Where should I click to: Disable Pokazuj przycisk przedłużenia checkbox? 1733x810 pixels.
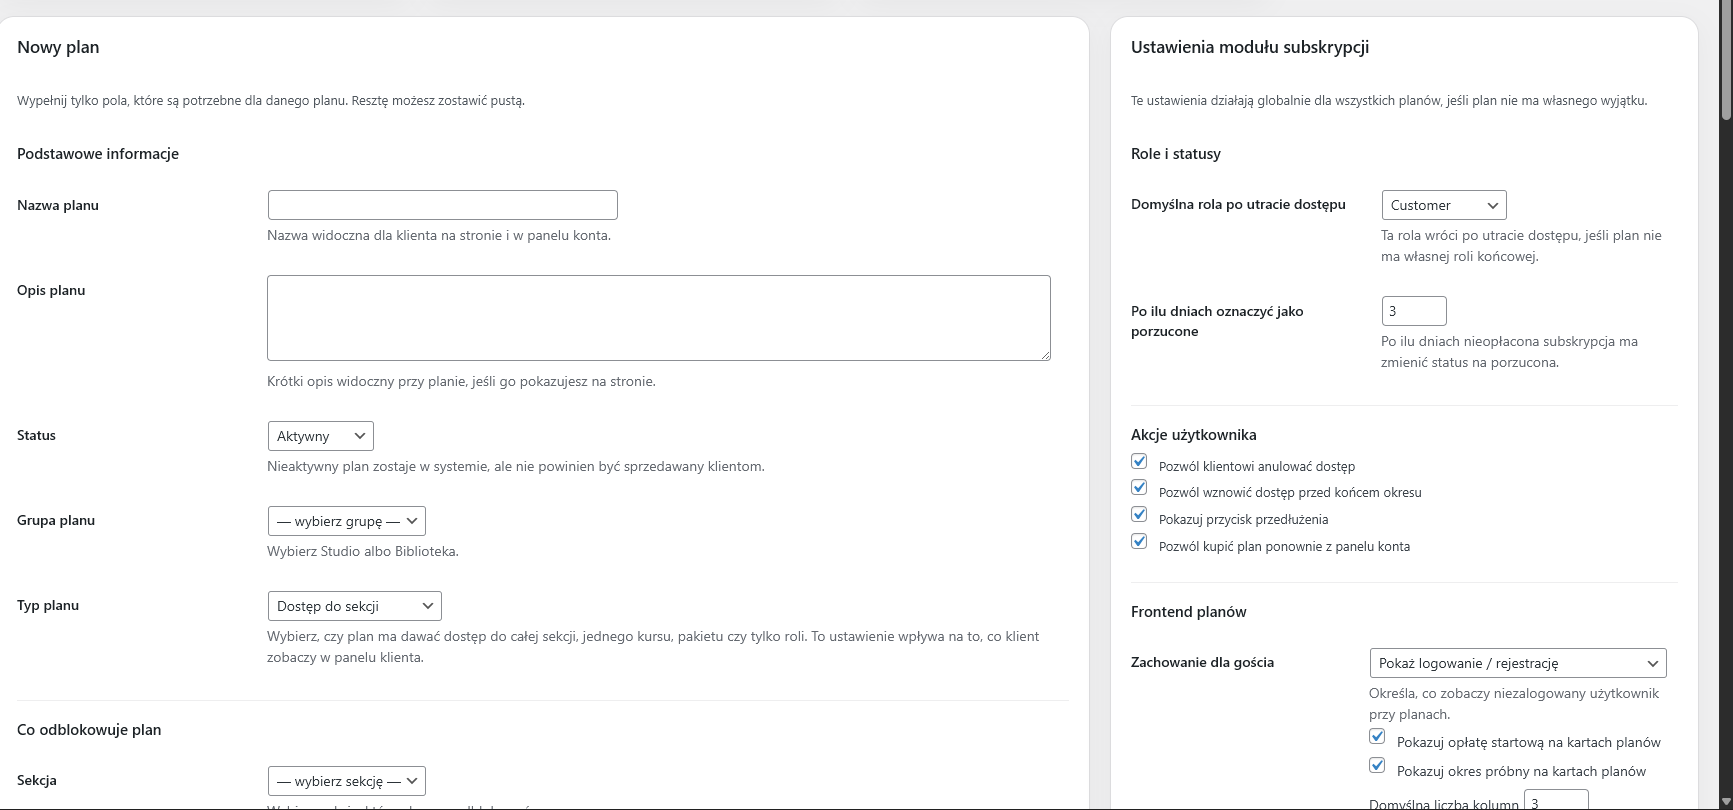coord(1139,515)
